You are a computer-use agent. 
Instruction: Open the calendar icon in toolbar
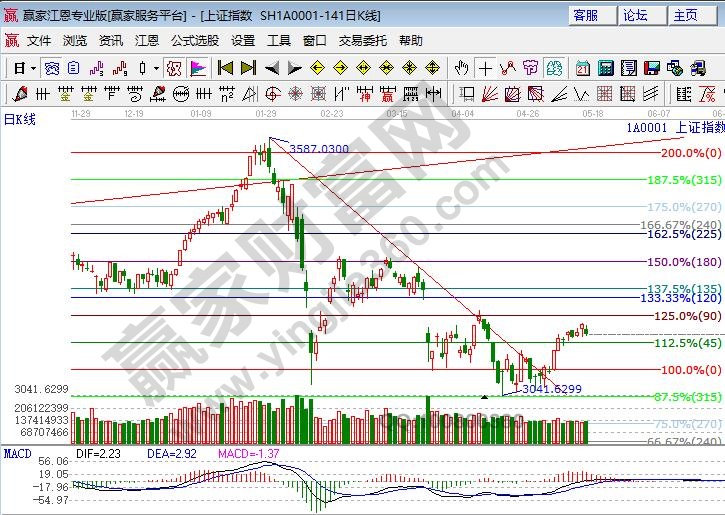(582, 68)
